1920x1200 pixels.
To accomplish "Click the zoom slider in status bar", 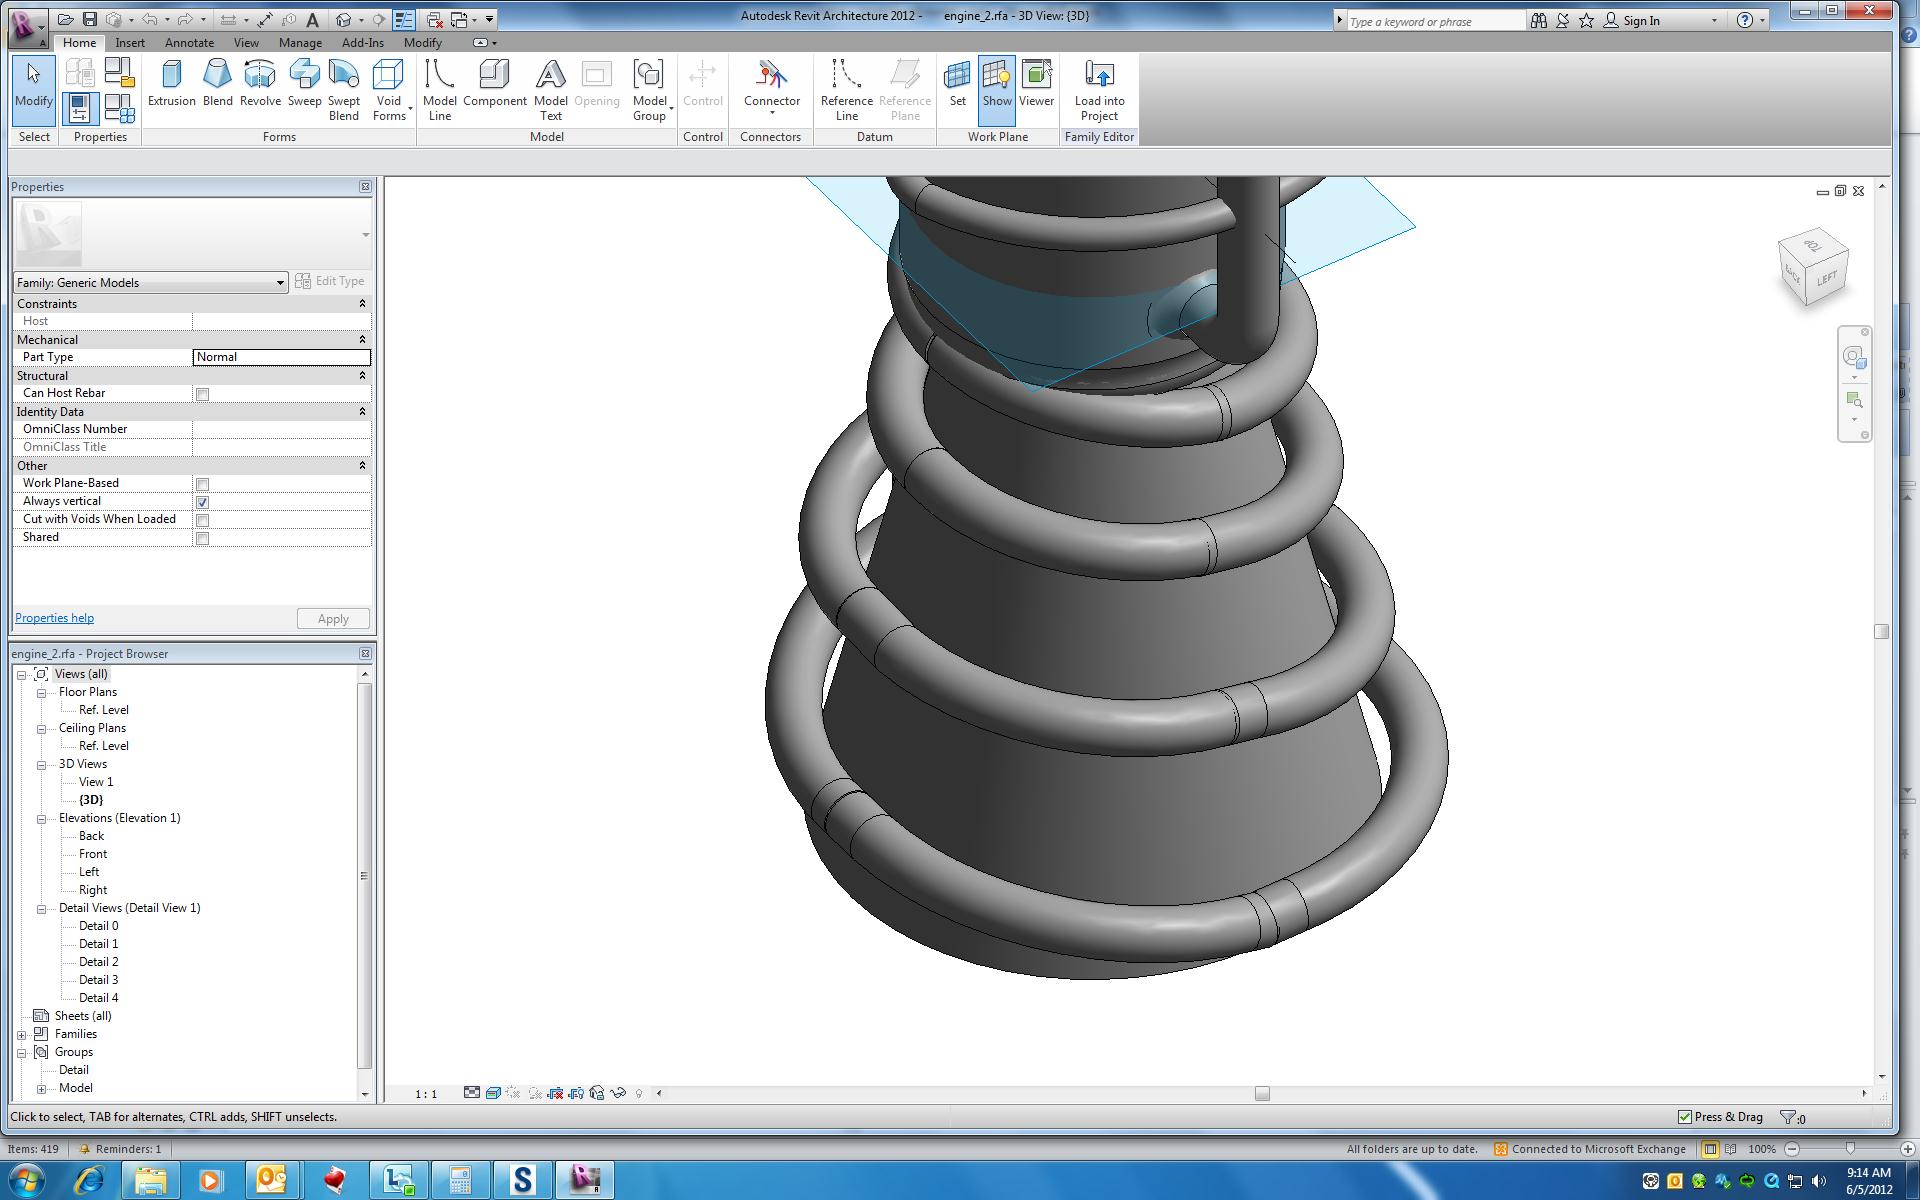I will coord(1849,1149).
